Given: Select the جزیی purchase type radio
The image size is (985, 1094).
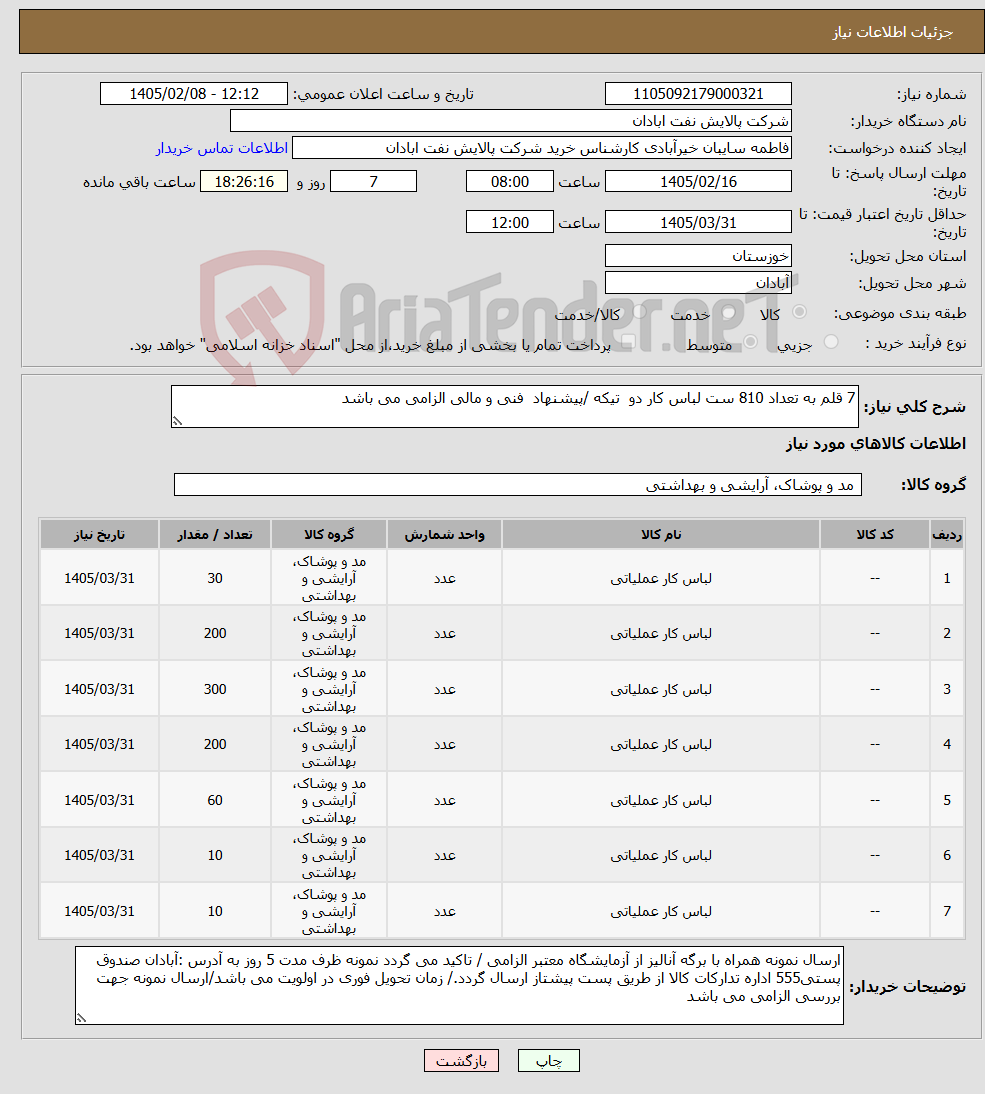Looking at the screenshot, I should click(831, 341).
